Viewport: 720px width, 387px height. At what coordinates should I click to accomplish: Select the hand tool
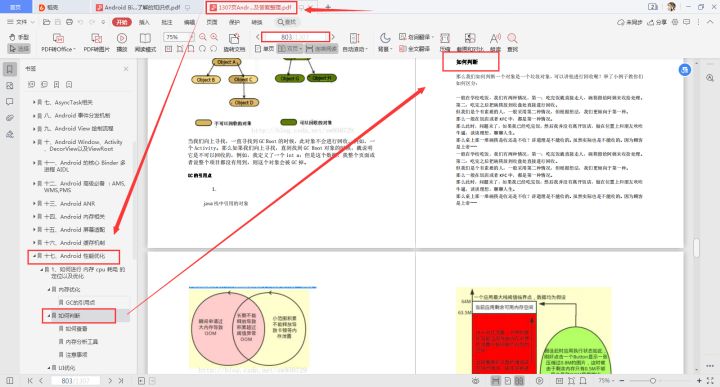point(19,37)
